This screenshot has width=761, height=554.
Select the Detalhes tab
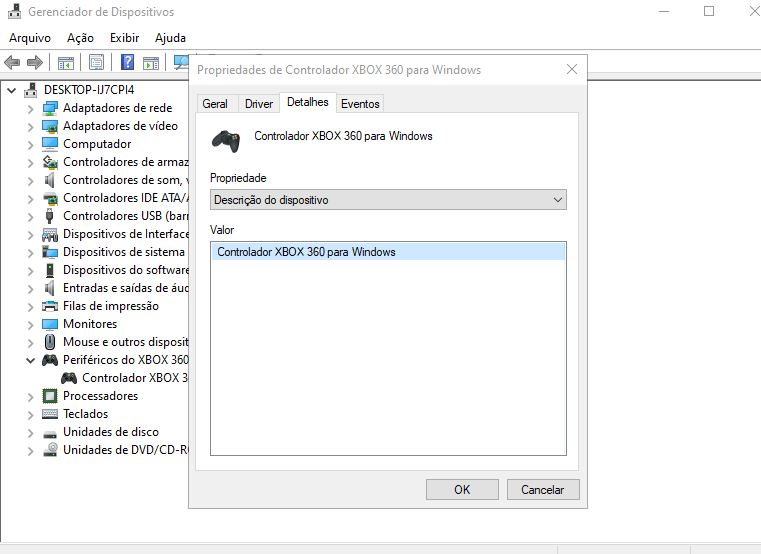coord(308,102)
